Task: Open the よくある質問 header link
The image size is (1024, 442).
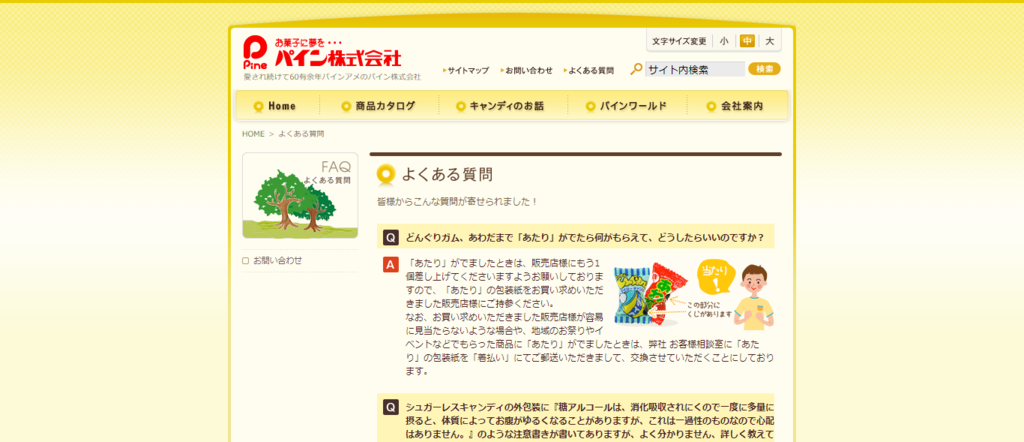Action: tap(589, 71)
